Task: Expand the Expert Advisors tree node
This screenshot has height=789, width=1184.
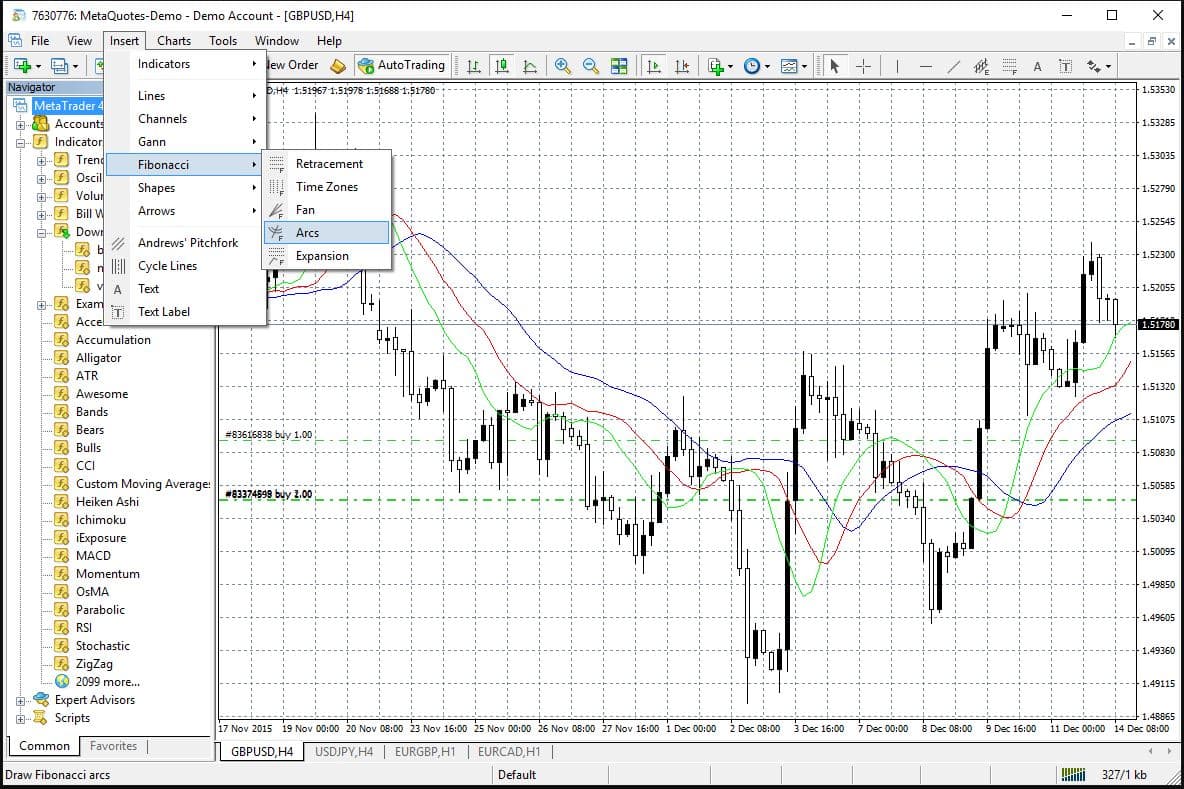Action: [21, 700]
